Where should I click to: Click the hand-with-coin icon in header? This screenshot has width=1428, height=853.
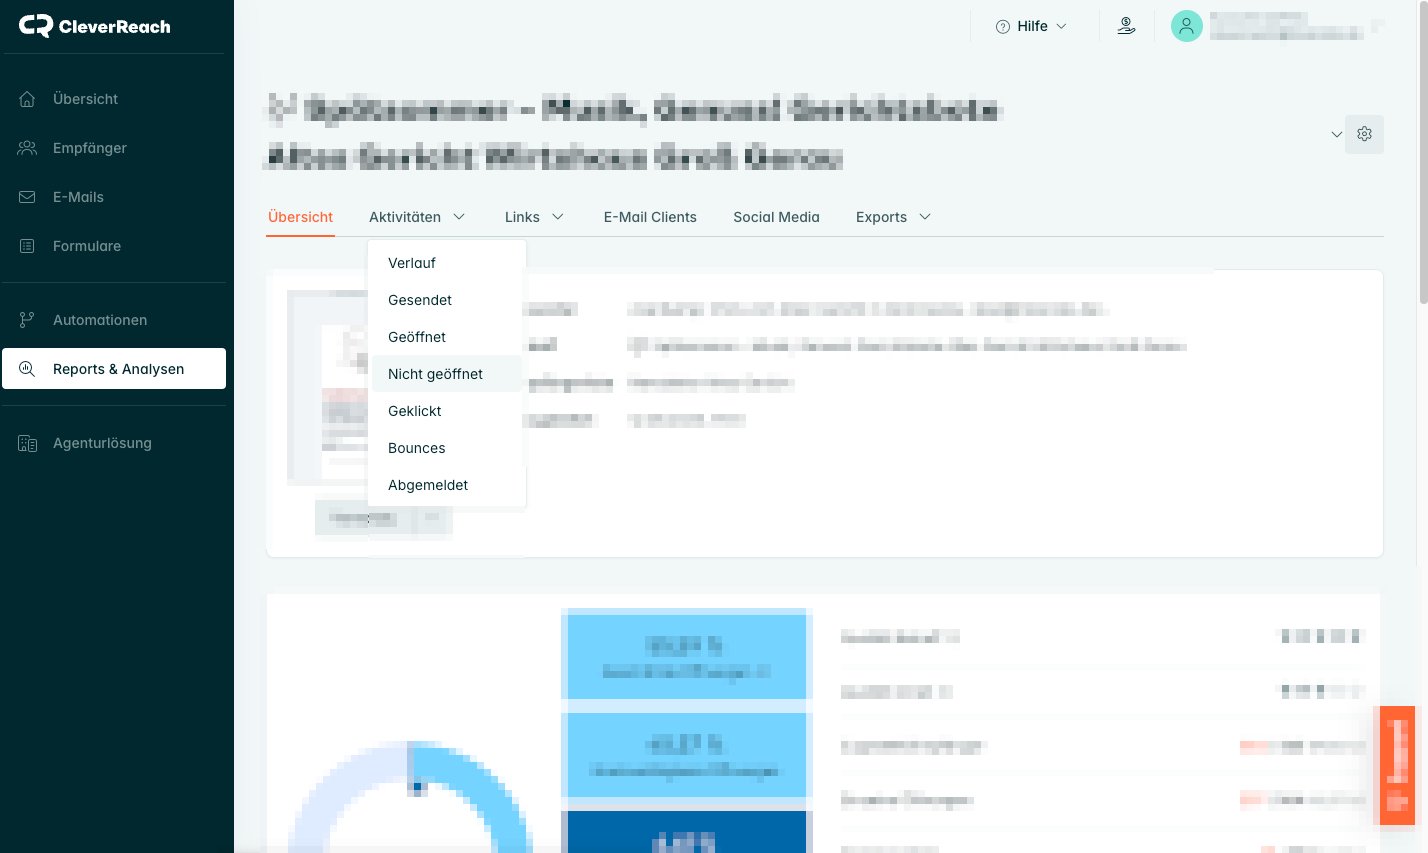(1126, 26)
